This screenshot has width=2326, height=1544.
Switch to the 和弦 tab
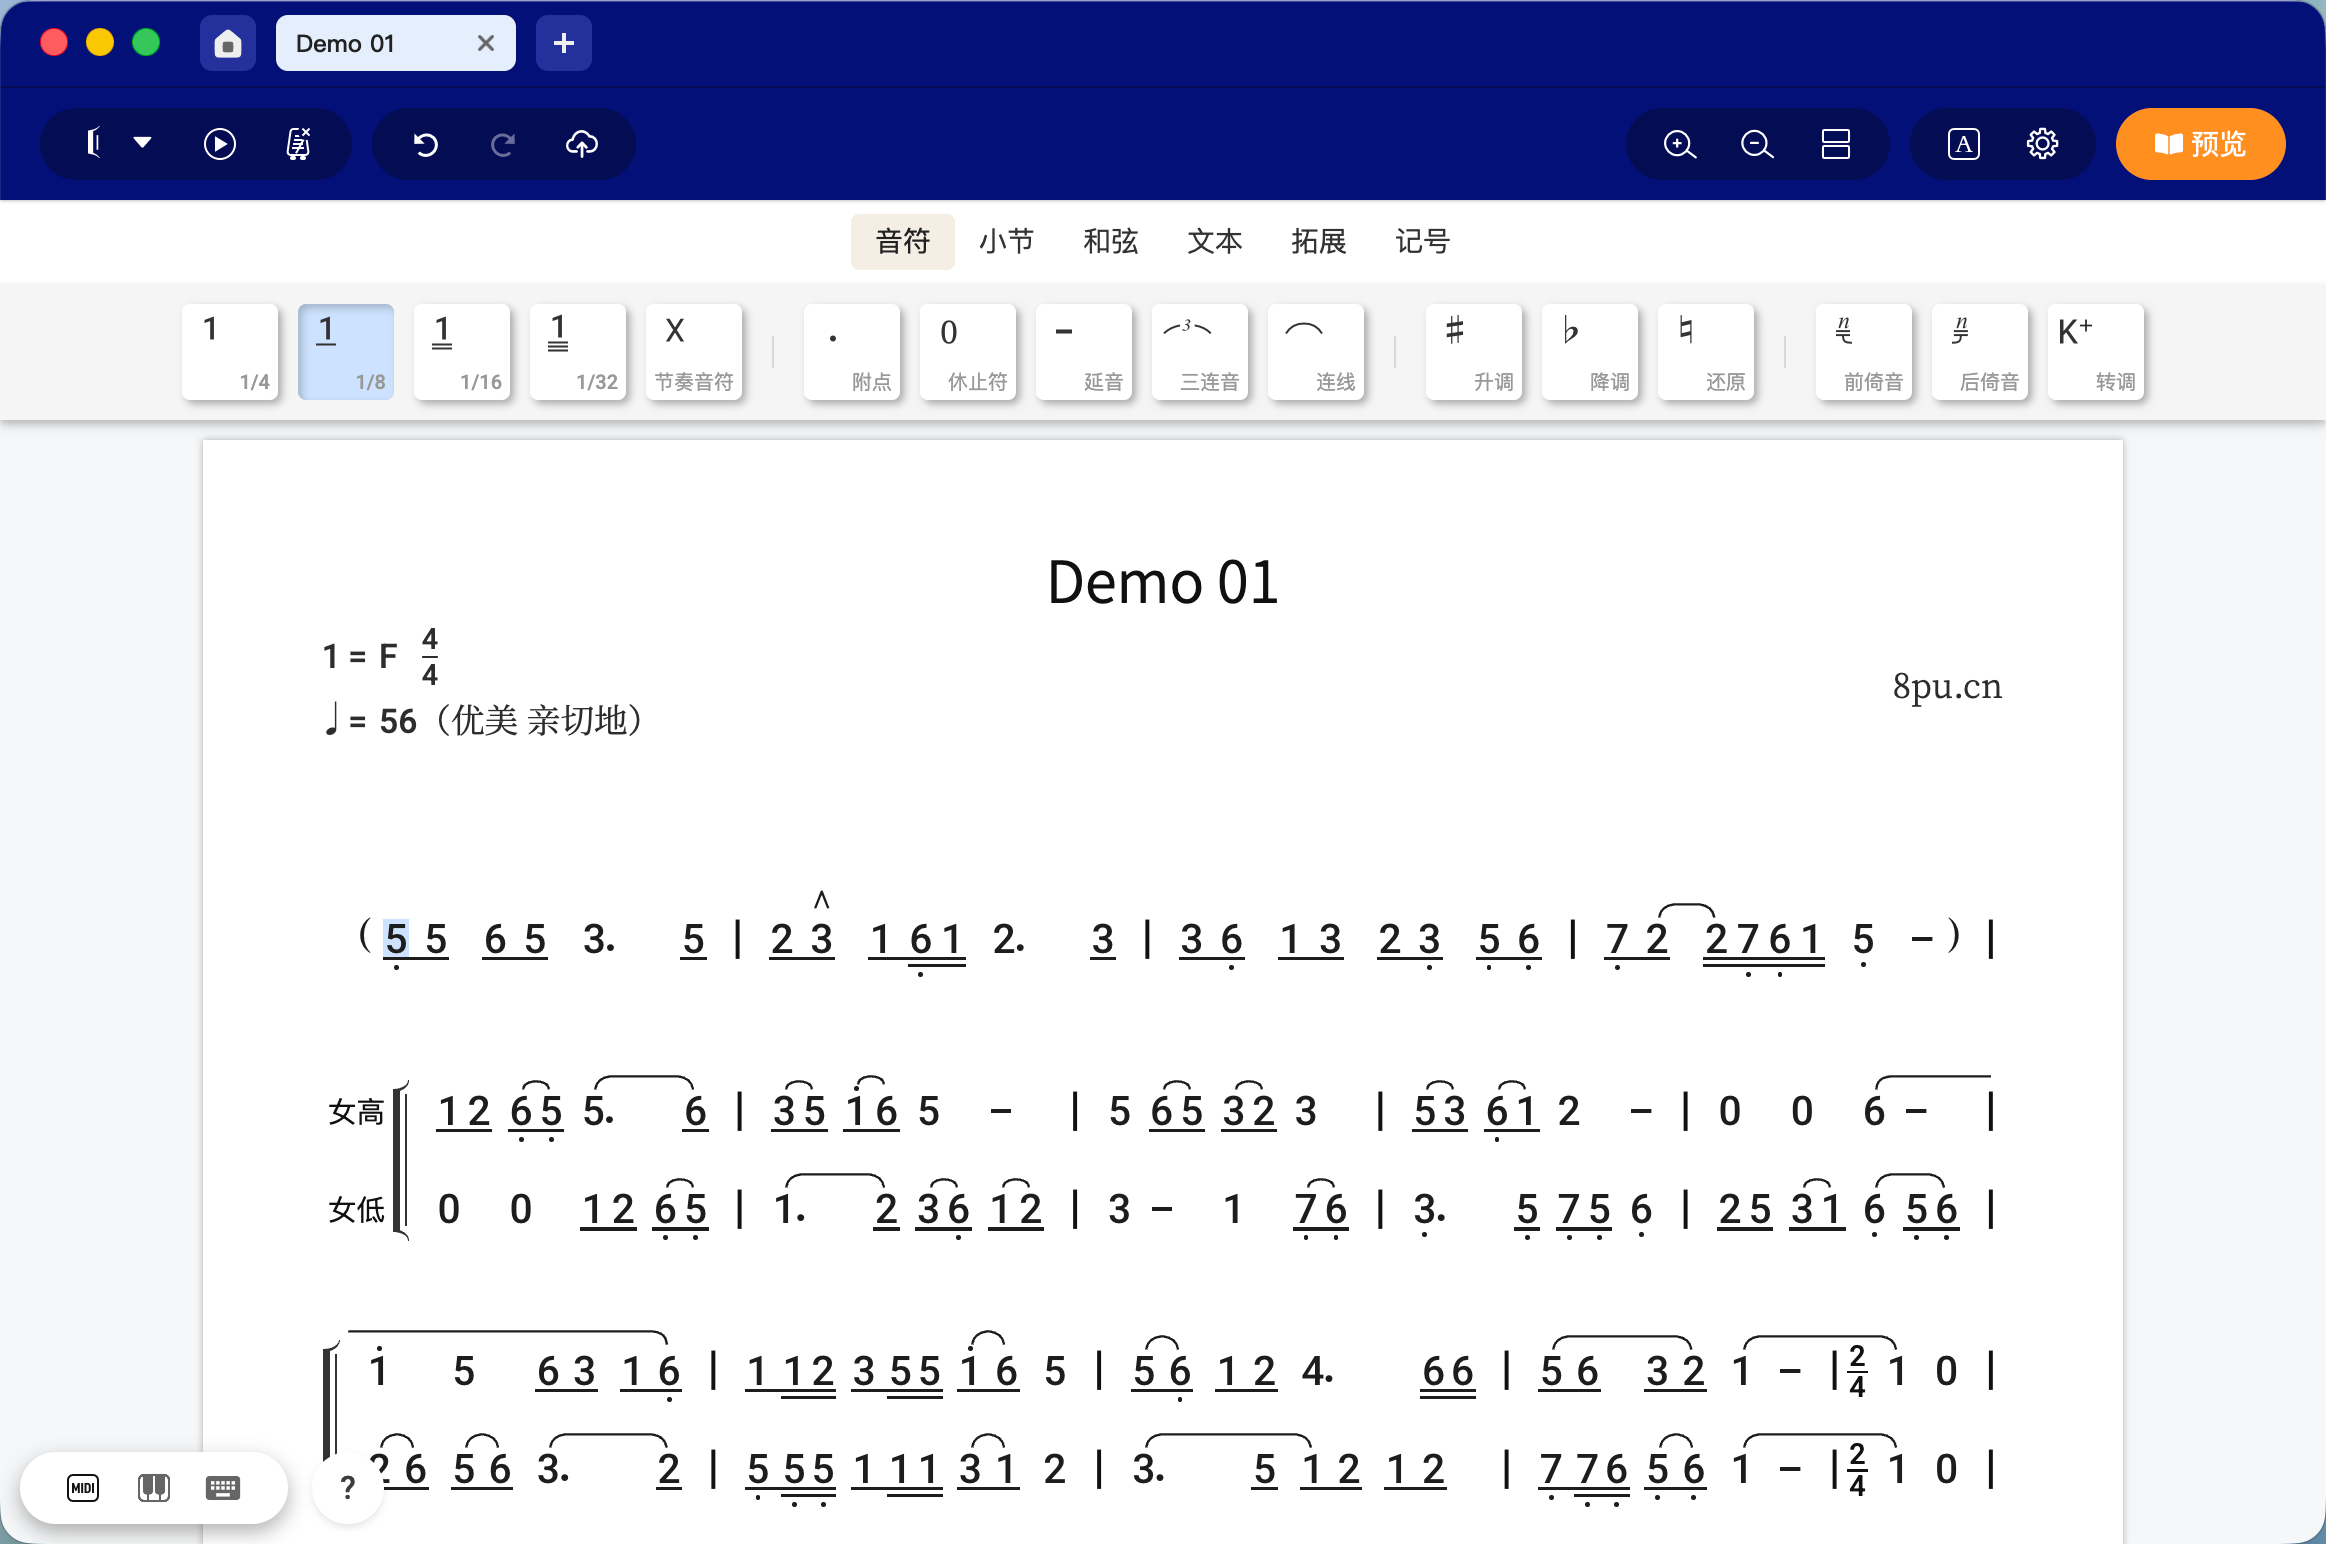tap(1111, 241)
